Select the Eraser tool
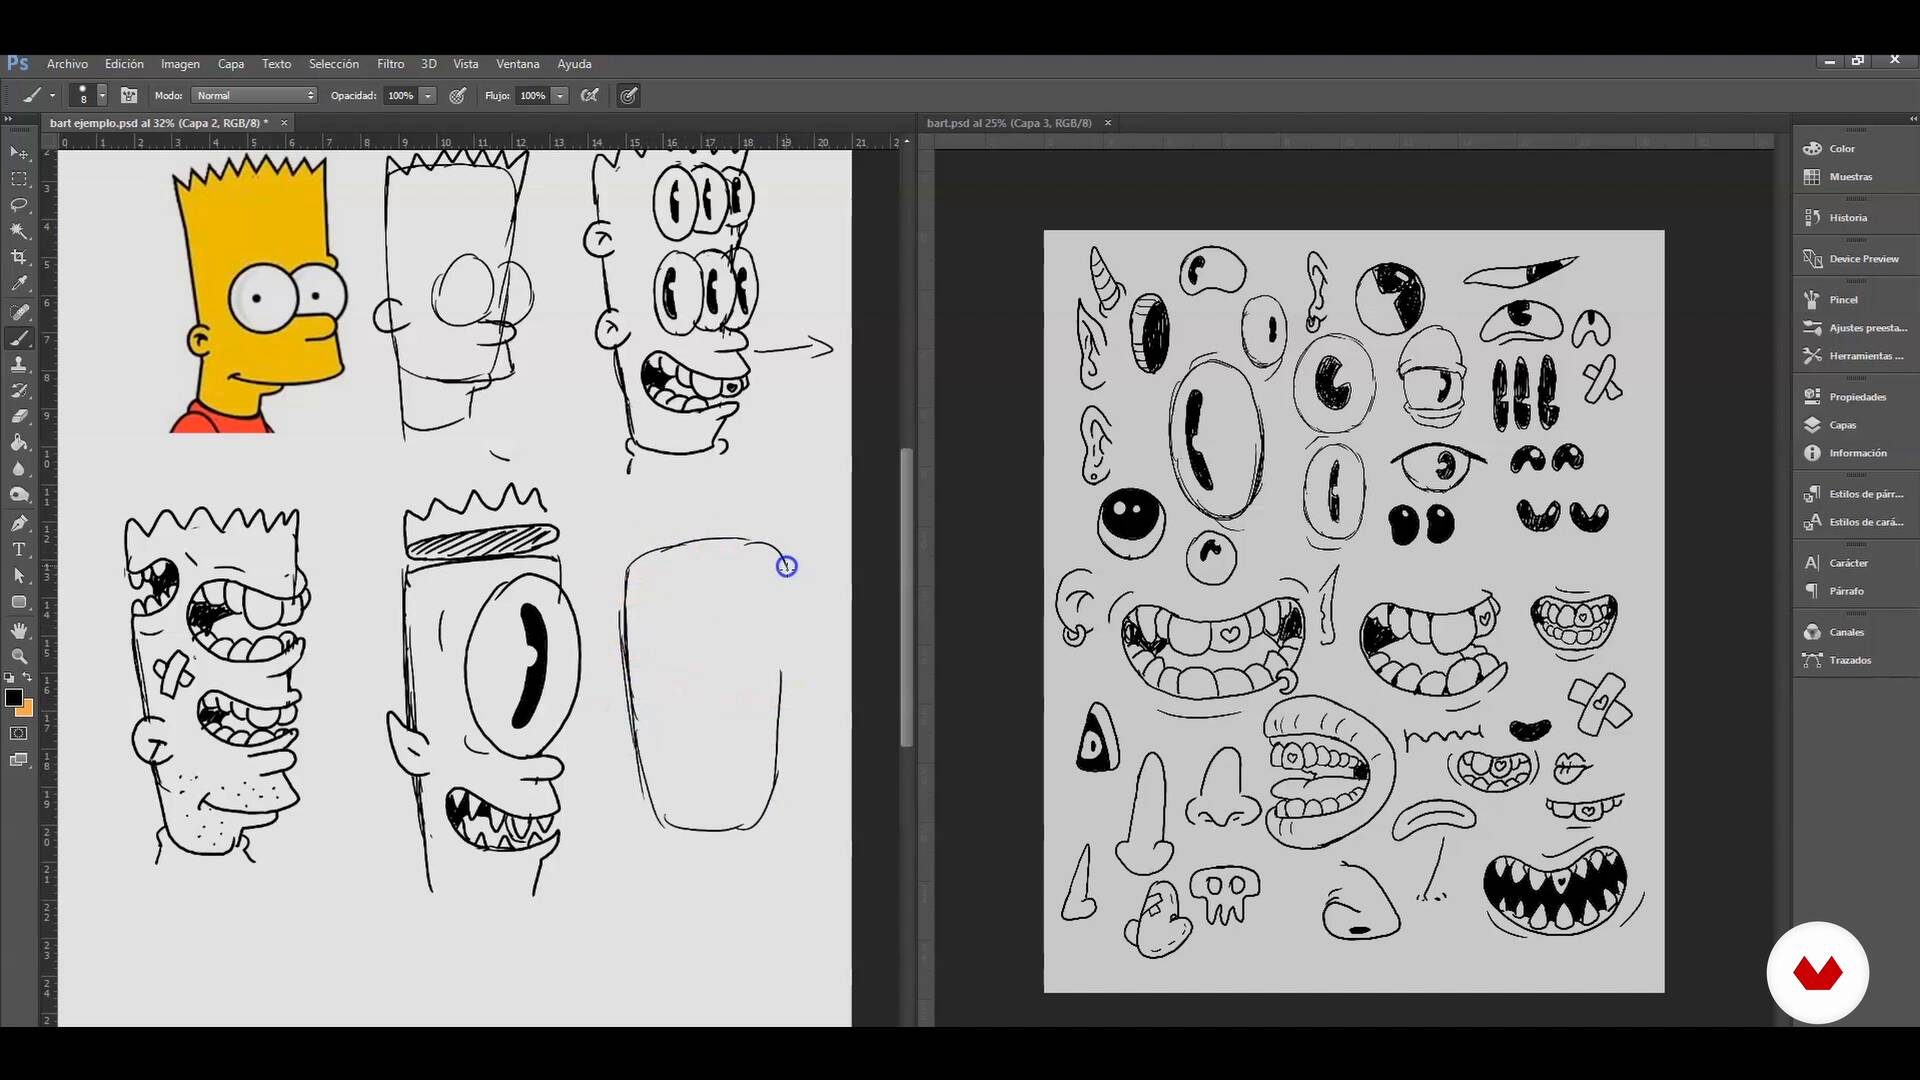This screenshot has width=1920, height=1080. click(x=19, y=416)
